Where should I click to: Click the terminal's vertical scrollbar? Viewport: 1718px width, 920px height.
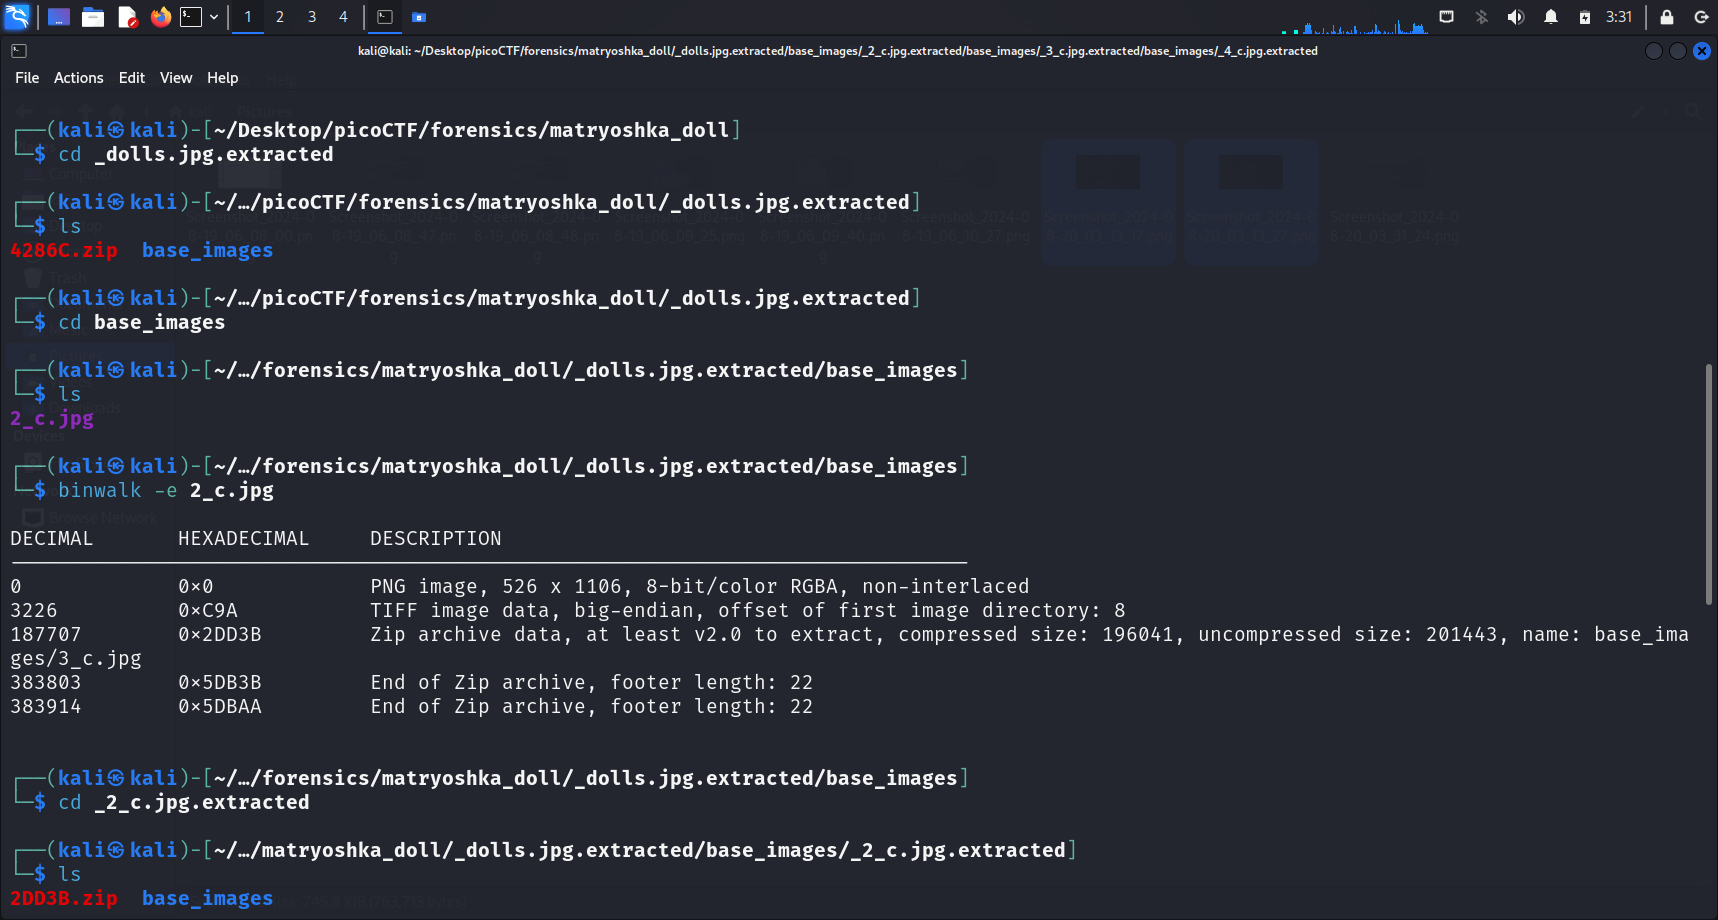point(1708,484)
